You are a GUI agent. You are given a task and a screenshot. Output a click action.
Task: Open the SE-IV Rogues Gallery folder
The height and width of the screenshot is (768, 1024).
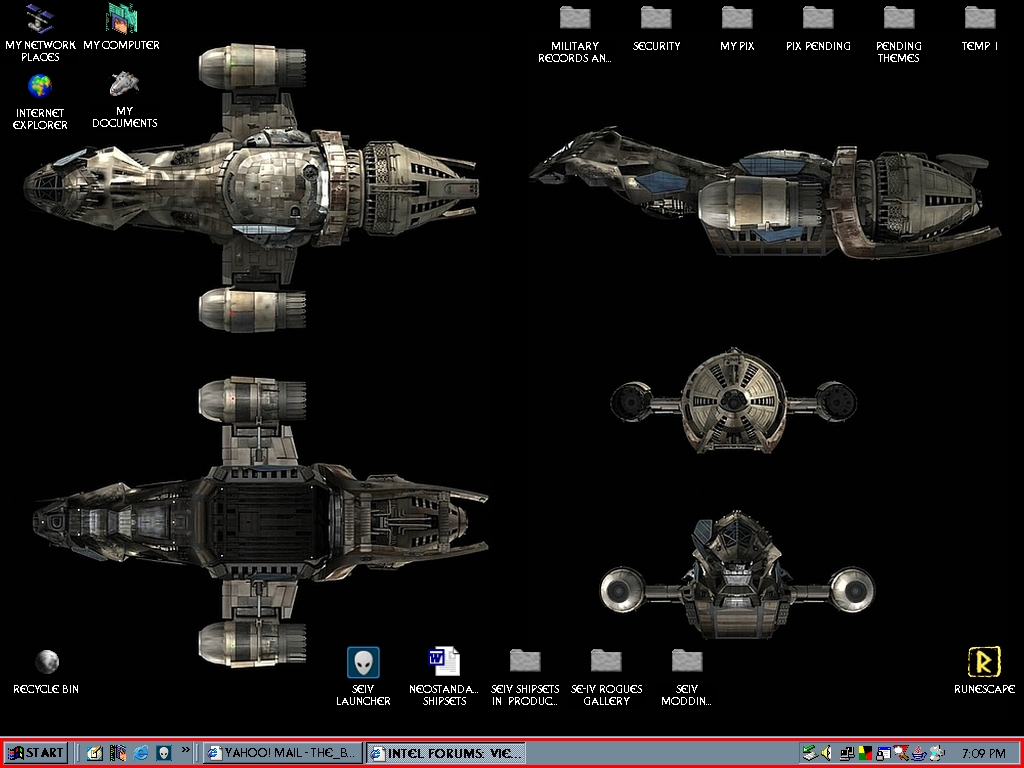pos(606,662)
